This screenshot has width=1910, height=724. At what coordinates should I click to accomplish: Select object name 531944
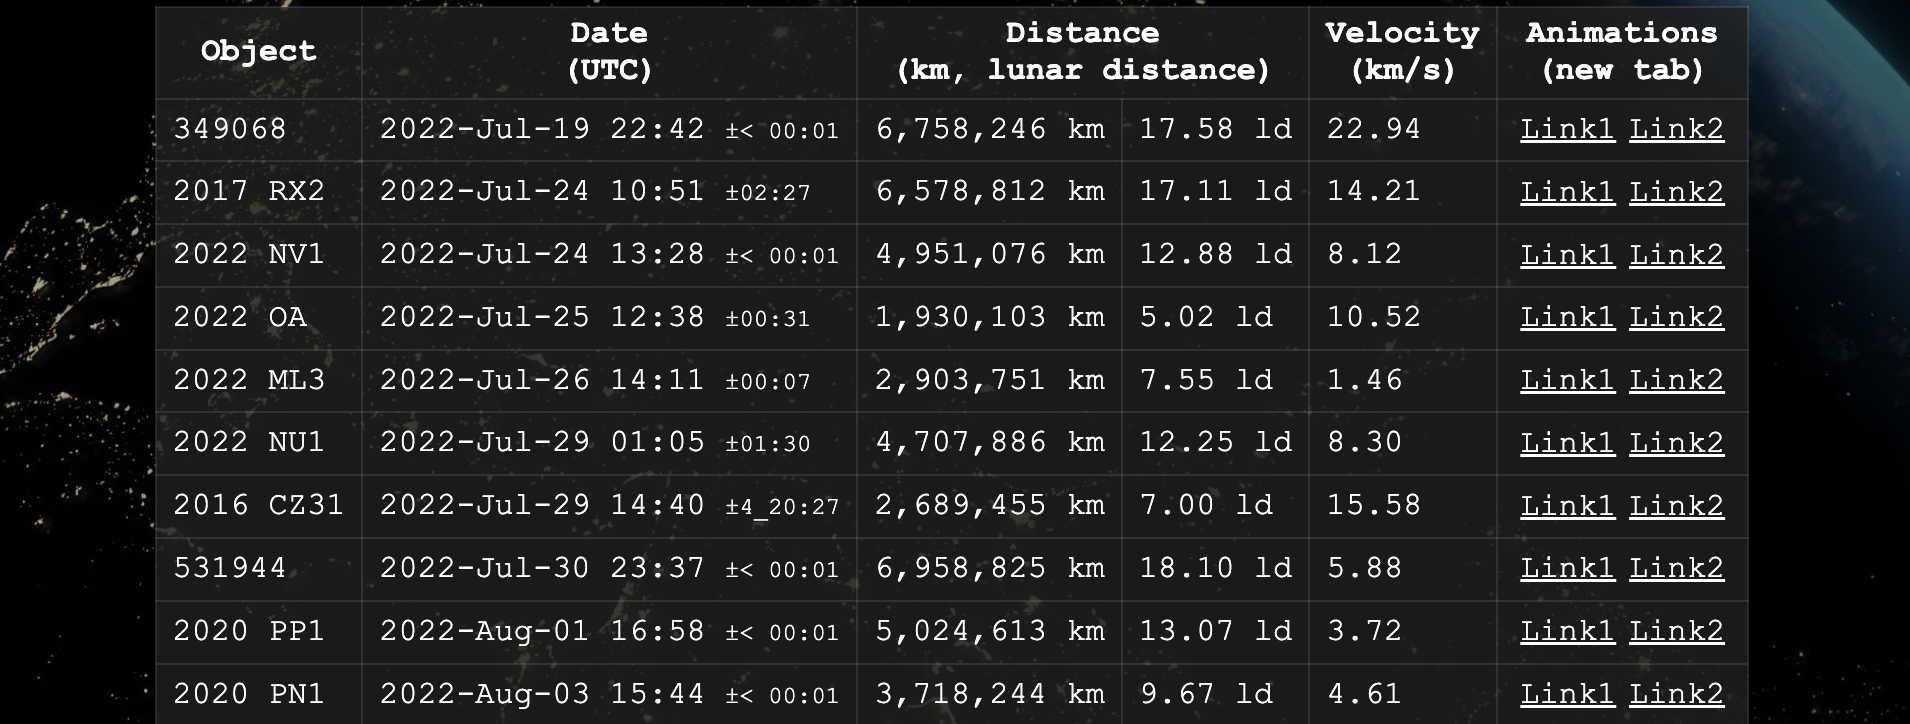pos(230,568)
